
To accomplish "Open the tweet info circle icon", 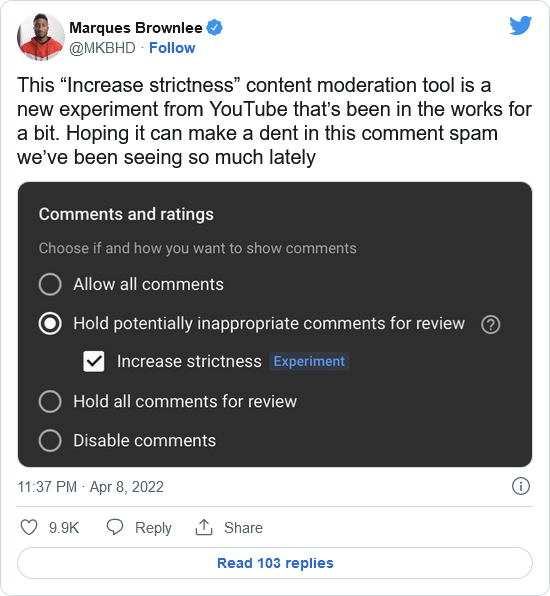I will [x=520, y=486].
